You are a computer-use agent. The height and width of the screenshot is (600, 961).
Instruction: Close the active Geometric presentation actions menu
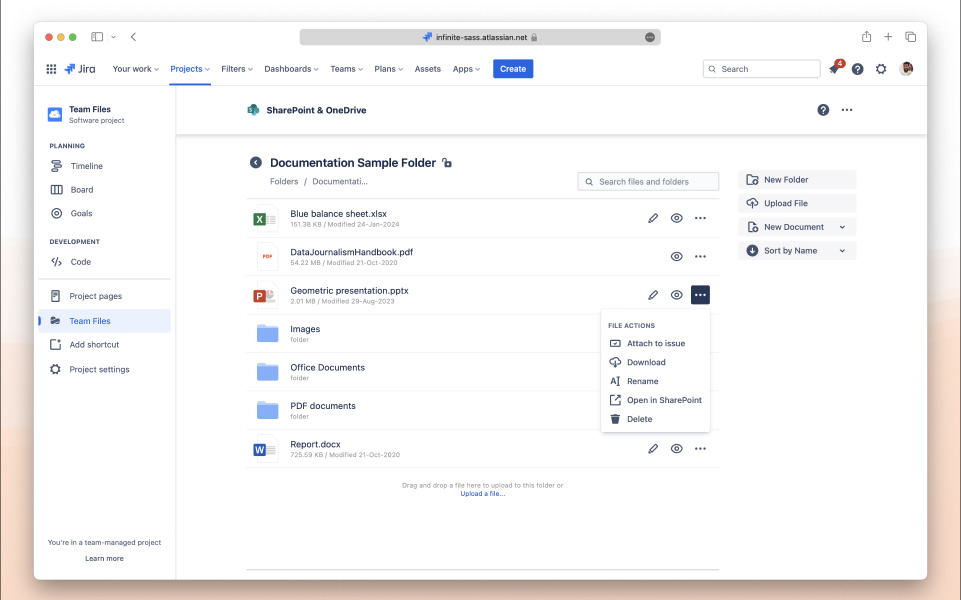tap(700, 295)
